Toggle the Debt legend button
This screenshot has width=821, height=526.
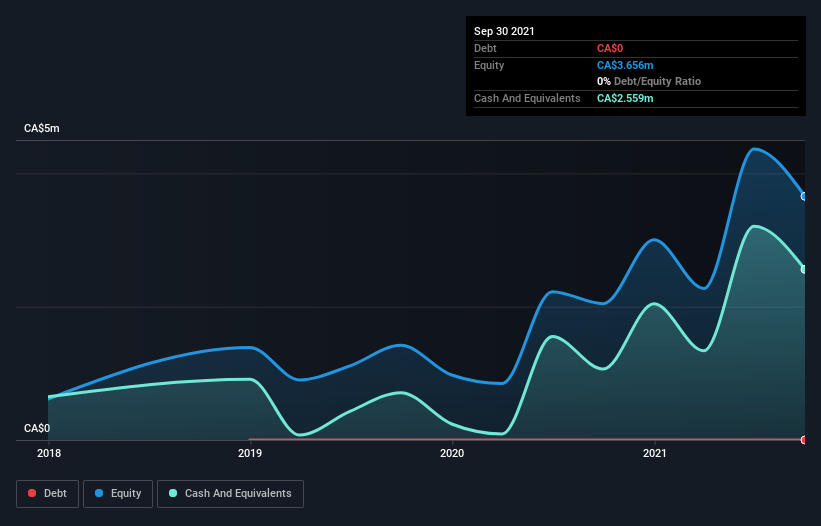(x=48, y=494)
